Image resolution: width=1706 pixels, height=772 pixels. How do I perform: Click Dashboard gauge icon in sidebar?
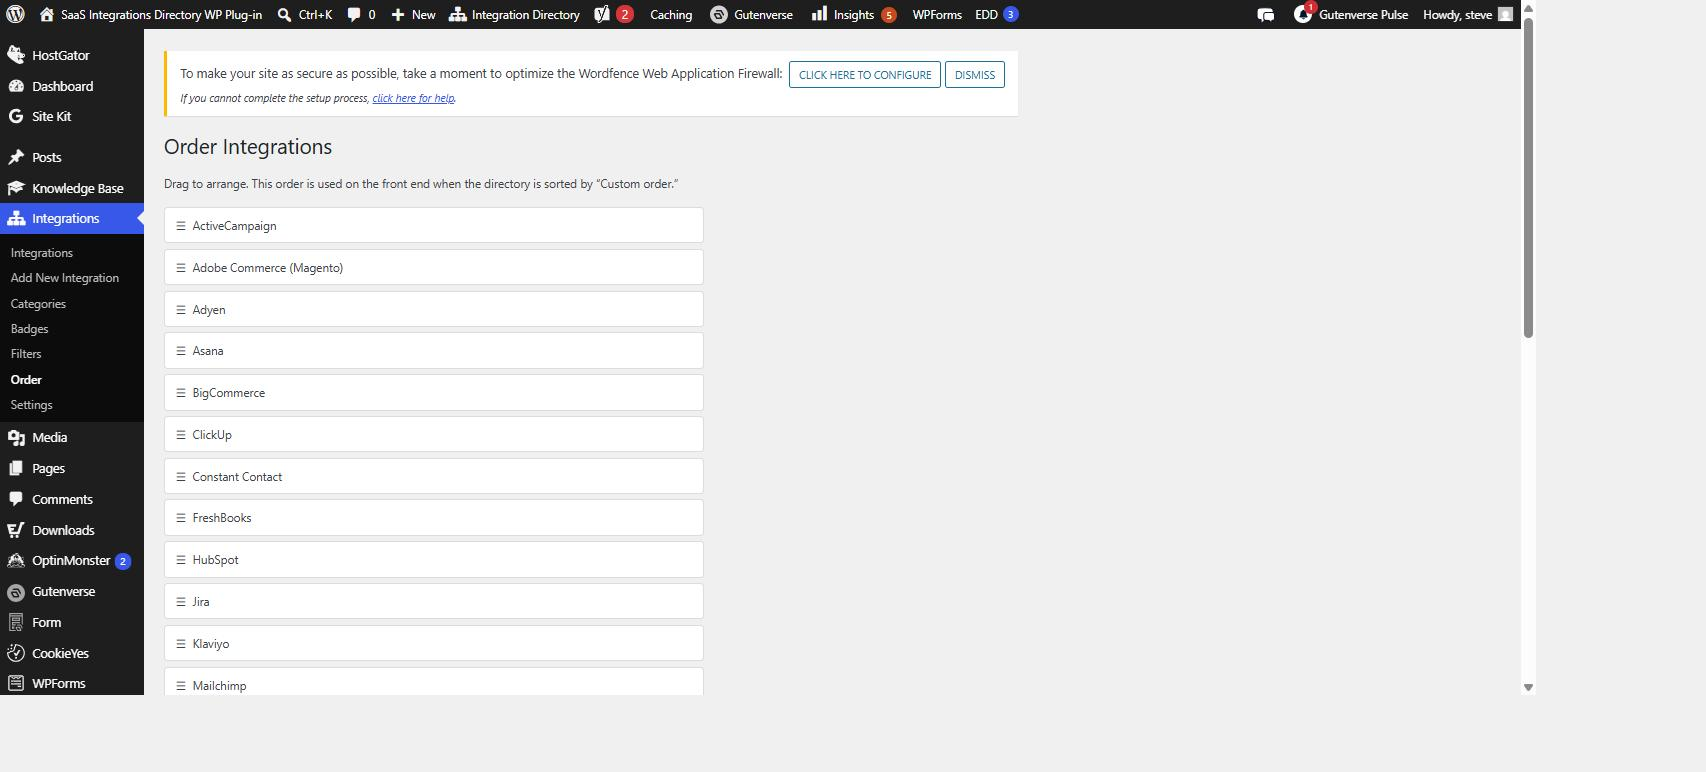coord(16,86)
